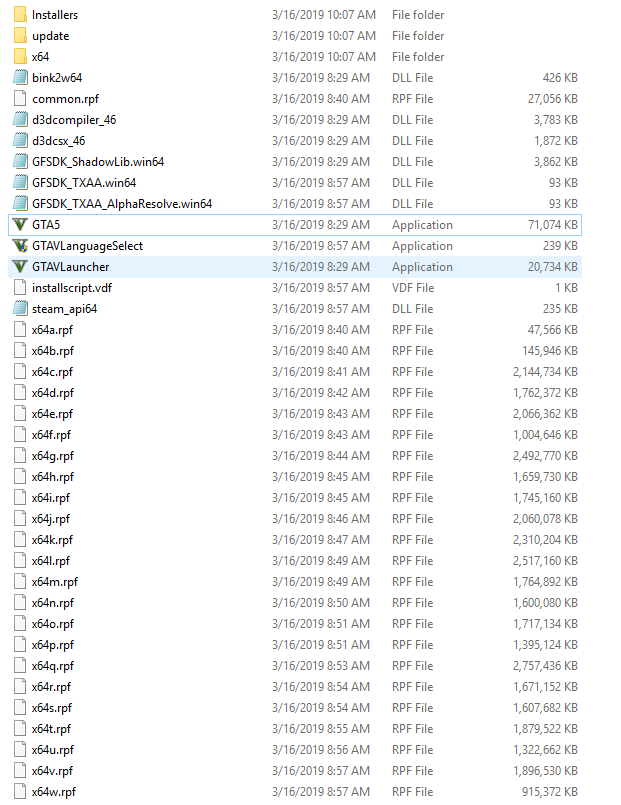The image size is (621, 805).
Task: Click the x64f.rpf file icon
Action: [x=20, y=435]
